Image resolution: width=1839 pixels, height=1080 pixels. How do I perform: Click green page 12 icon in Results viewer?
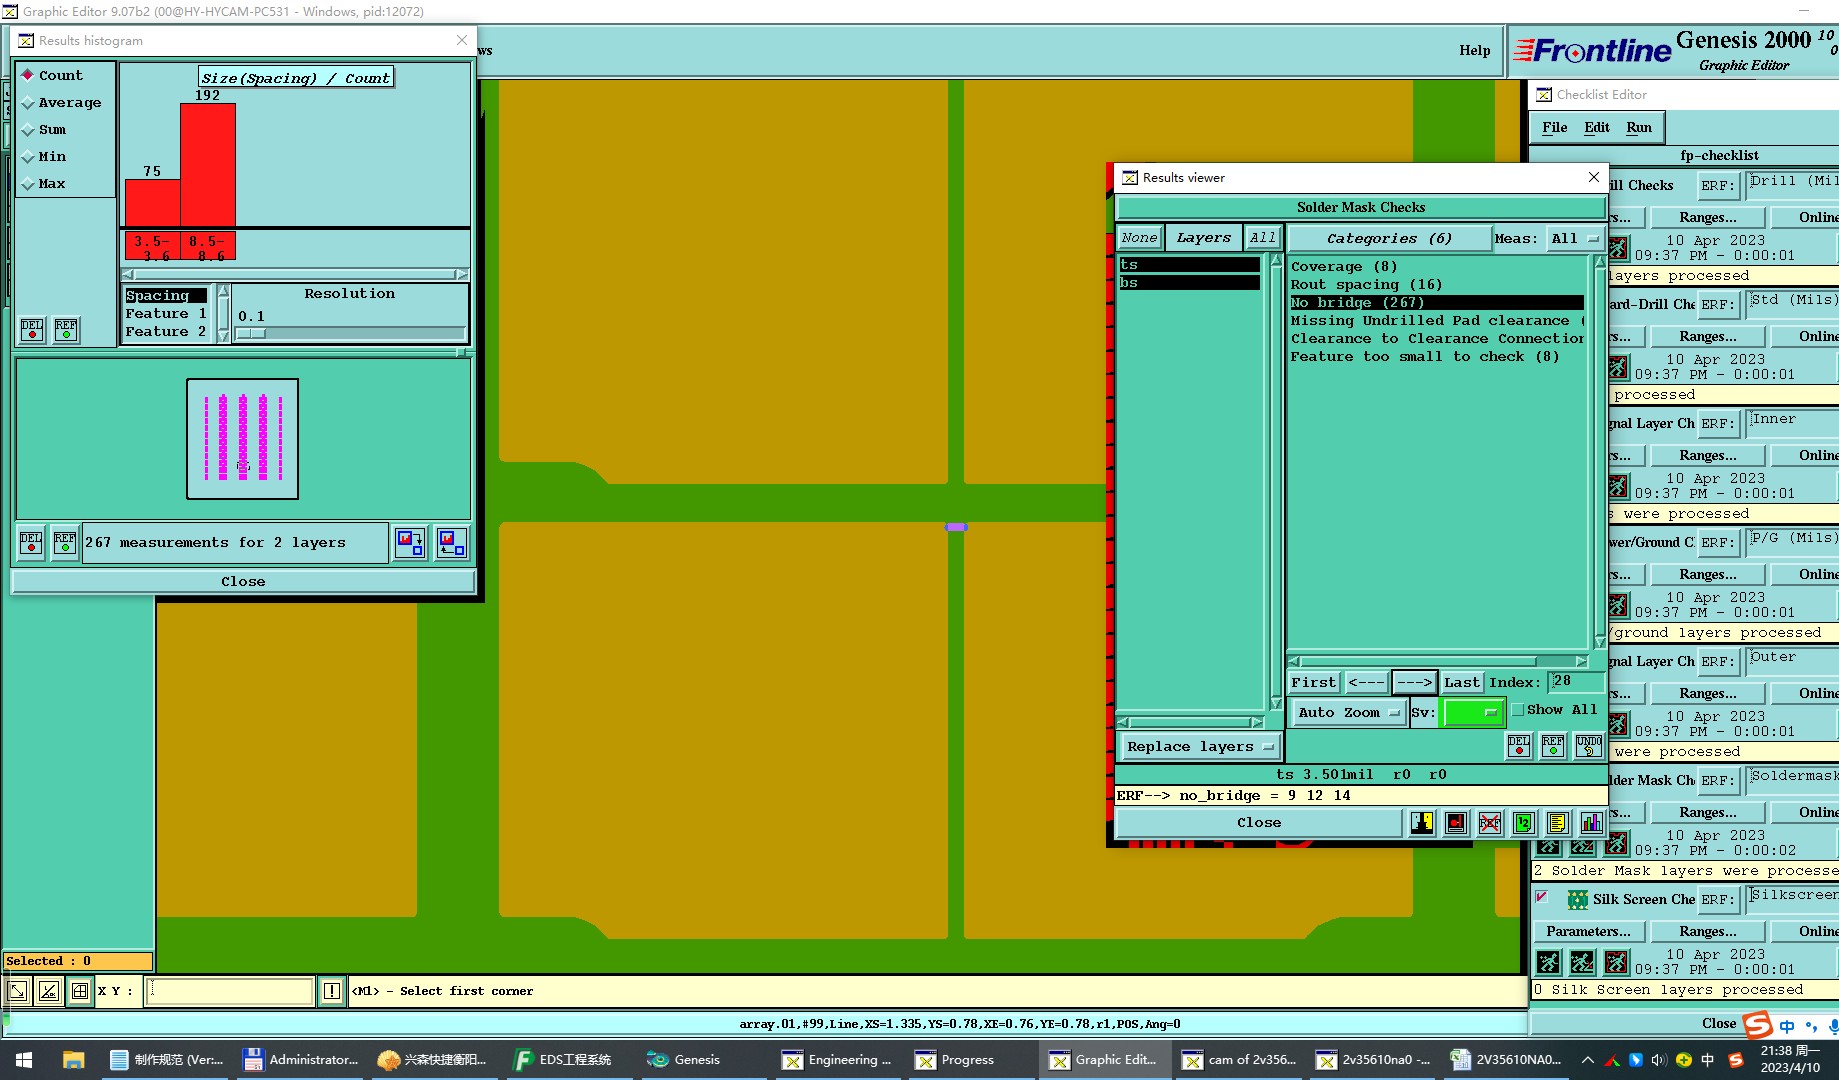point(1524,822)
